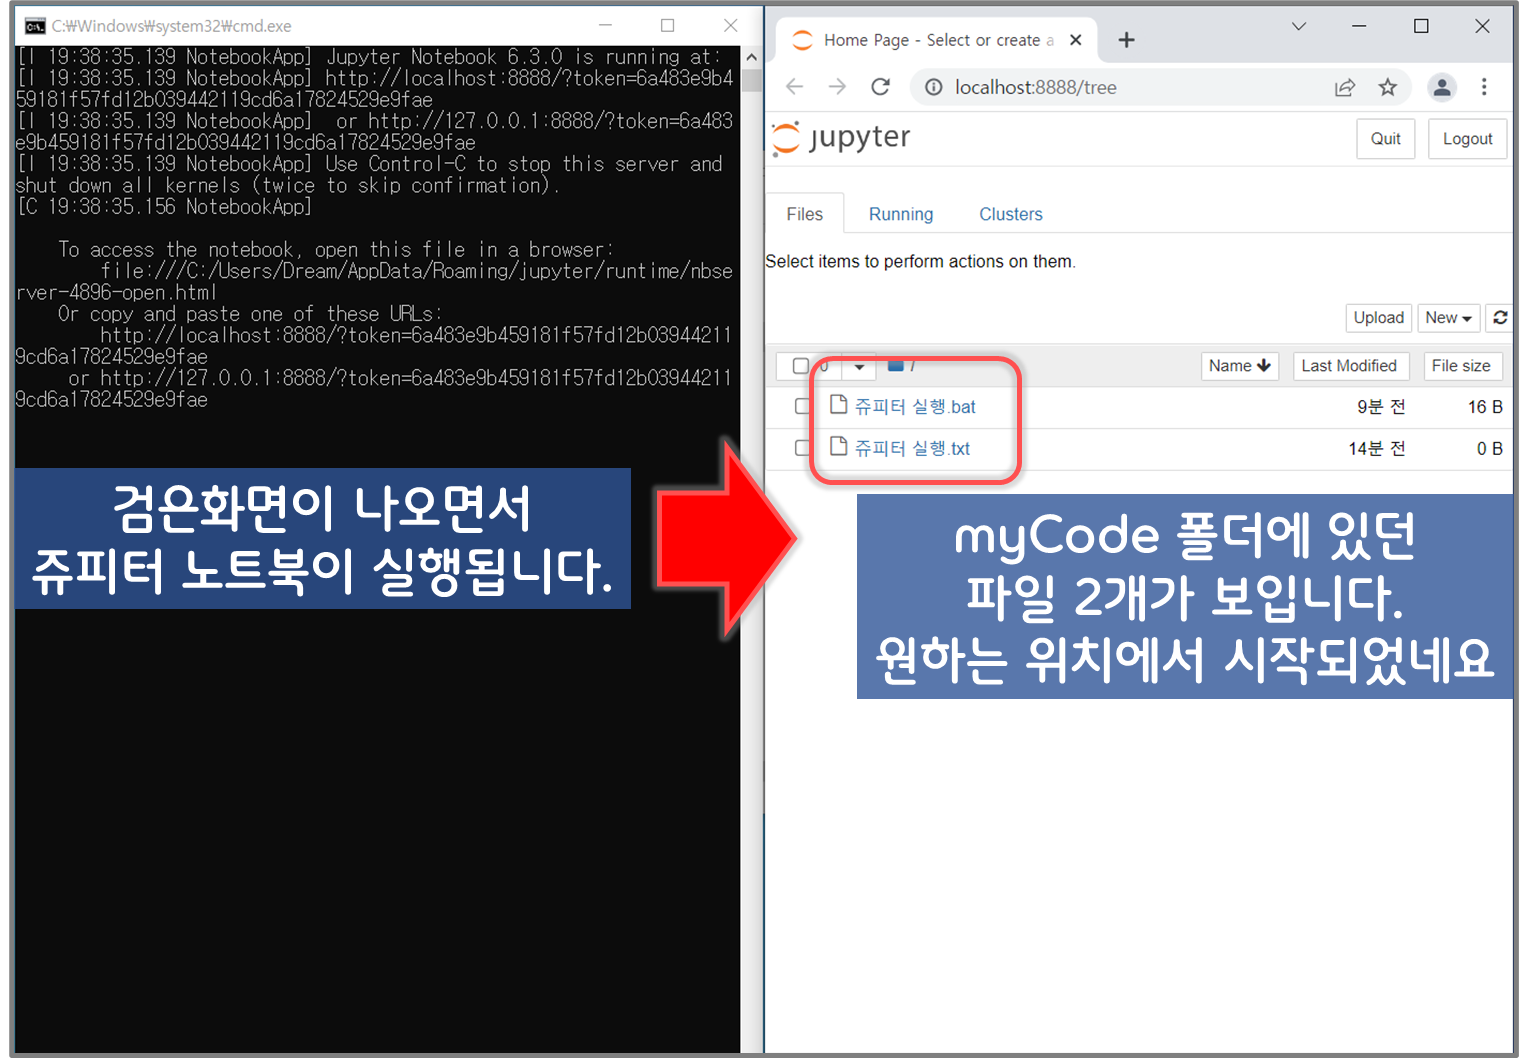Click the cmd window title icon
The width and height of the screenshot is (1527, 1058).
coord(35,26)
